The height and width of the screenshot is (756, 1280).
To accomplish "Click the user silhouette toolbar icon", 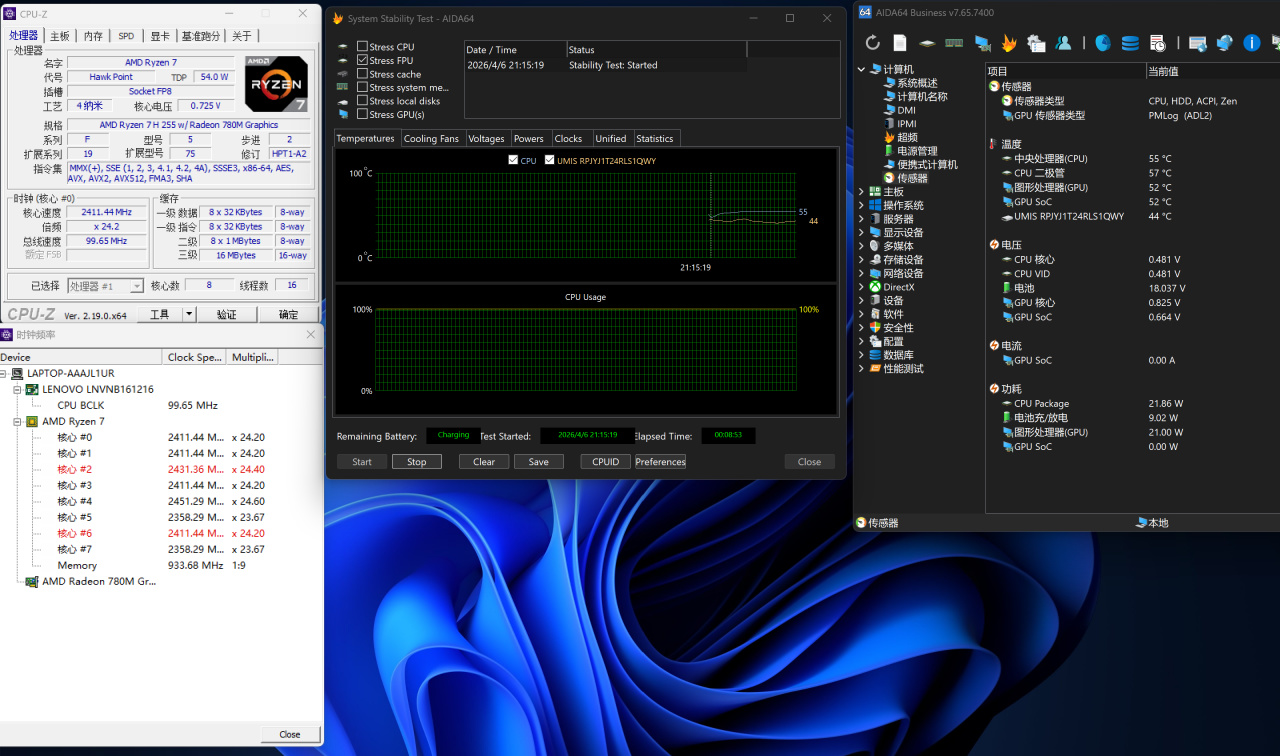I will click(x=1064, y=43).
